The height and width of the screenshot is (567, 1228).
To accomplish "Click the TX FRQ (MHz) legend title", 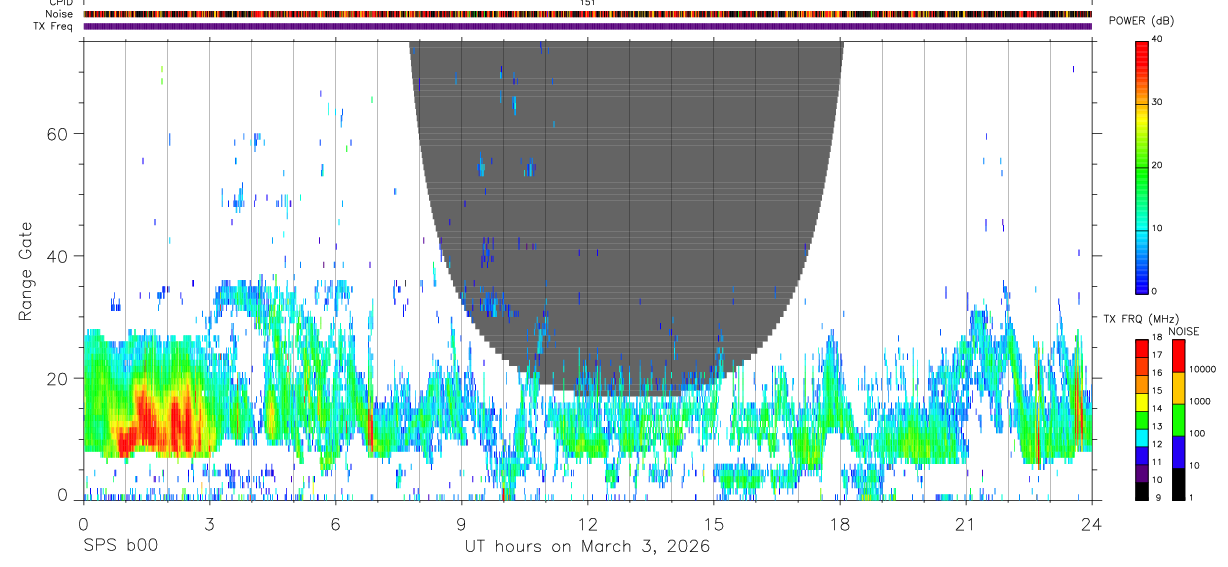I will [1140, 318].
